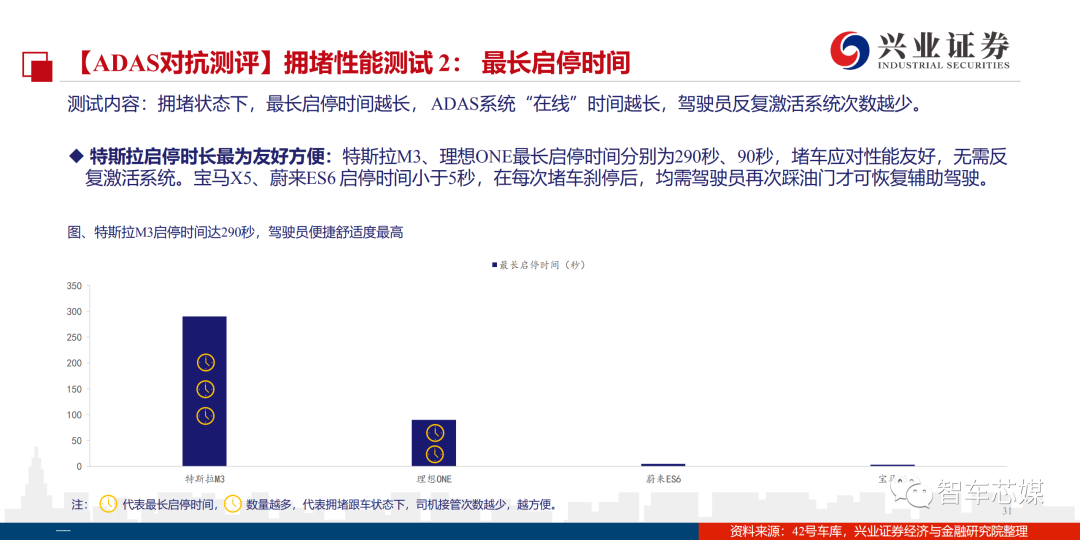Click the 测试内容 description line
Screen dimensions: 1080x540
pos(493,103)
